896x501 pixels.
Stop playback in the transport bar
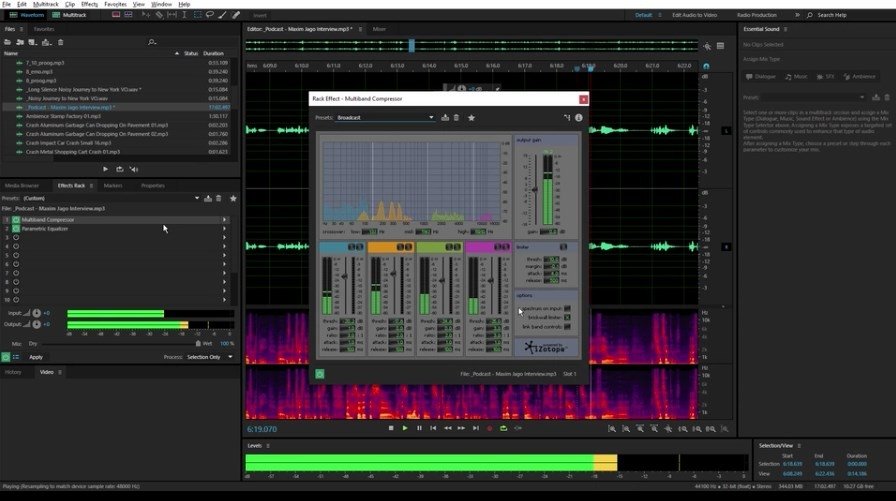[x=391, y=428]
